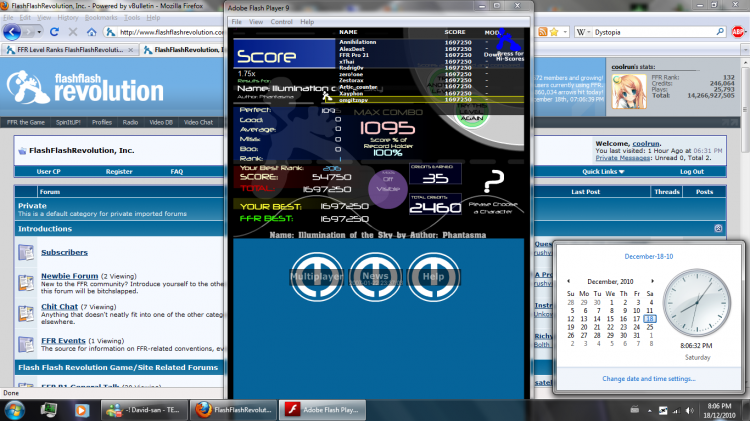Click the FlashFlash Revolution logo
The image size is (750, 421).
tap(85, 87)
